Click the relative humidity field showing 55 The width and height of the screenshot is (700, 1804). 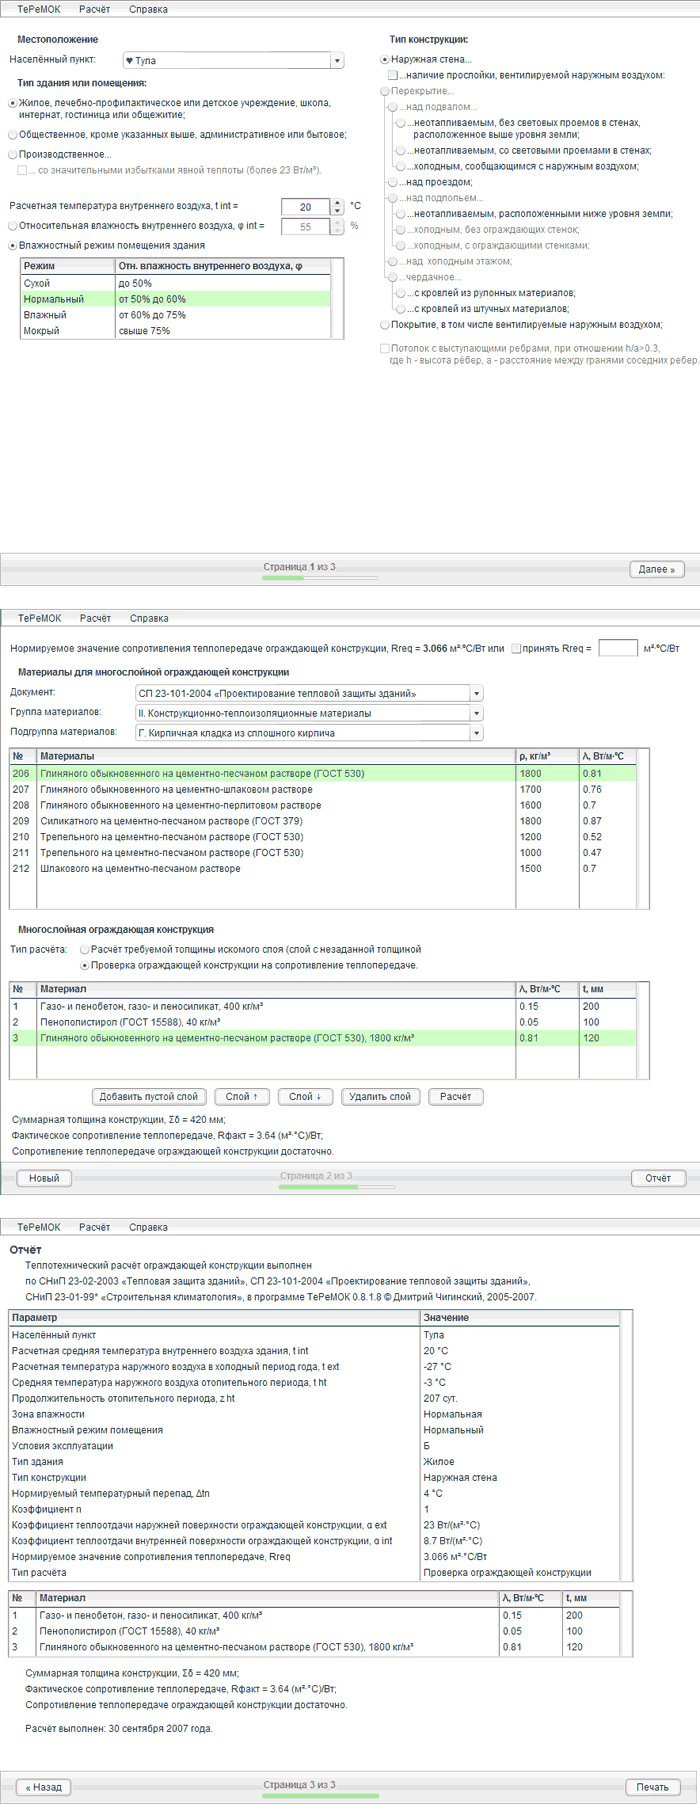click(306, 227)
